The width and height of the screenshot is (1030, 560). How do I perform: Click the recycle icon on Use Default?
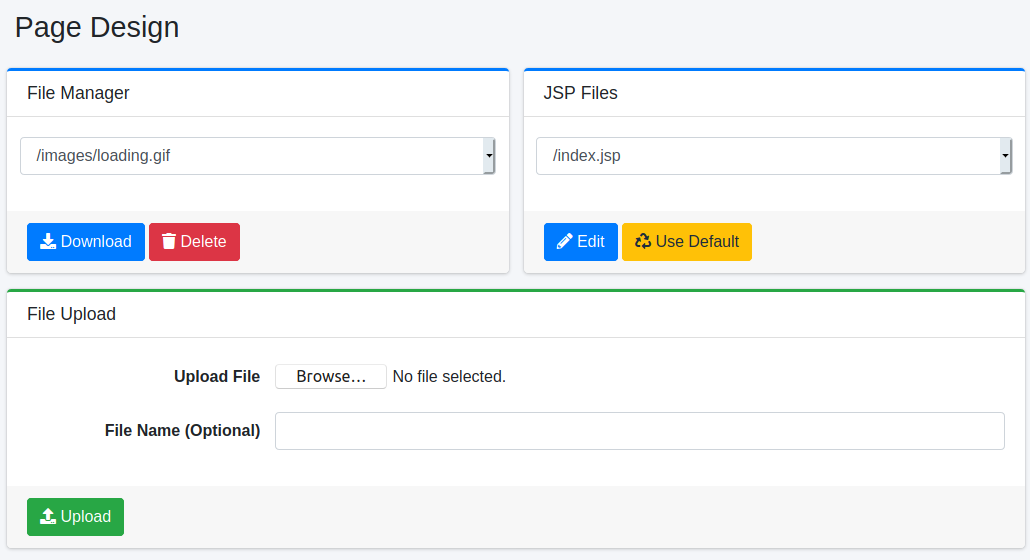click(x=643, y=242)
